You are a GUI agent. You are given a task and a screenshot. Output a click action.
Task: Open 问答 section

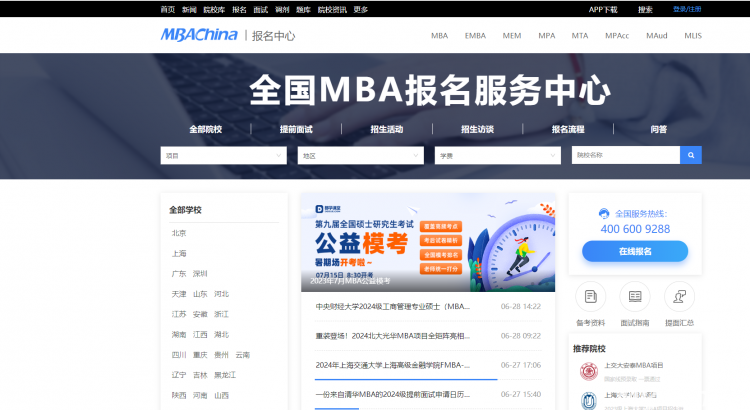659,129
